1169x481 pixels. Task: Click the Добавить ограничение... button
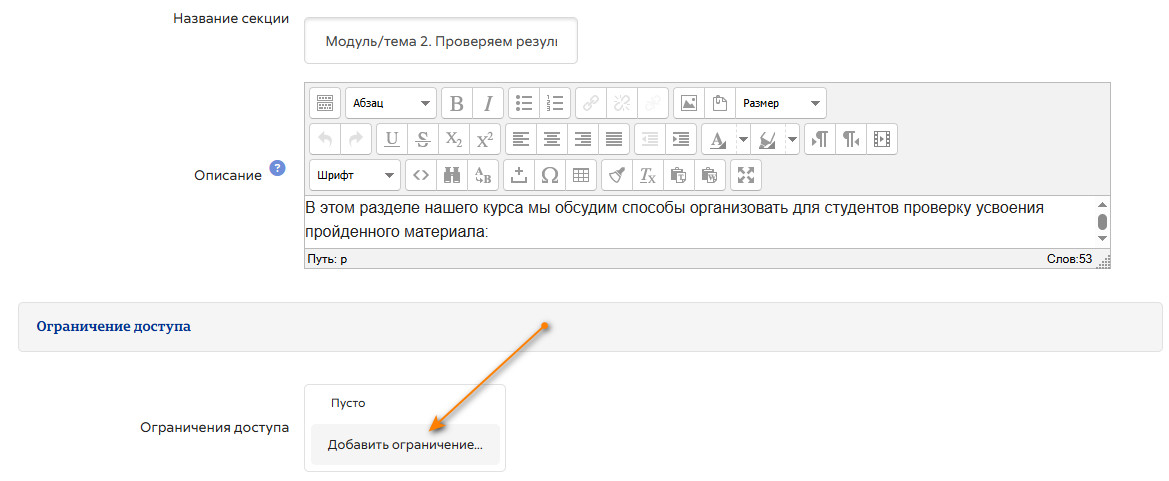click(x=406, y=445)
